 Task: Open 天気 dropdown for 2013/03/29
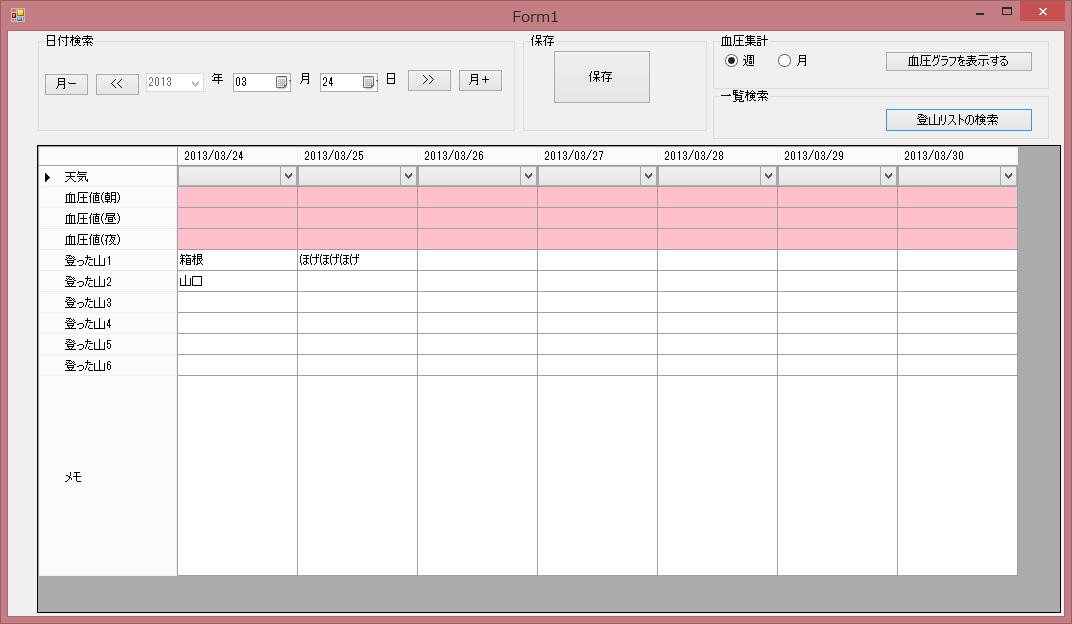(888, 176)
